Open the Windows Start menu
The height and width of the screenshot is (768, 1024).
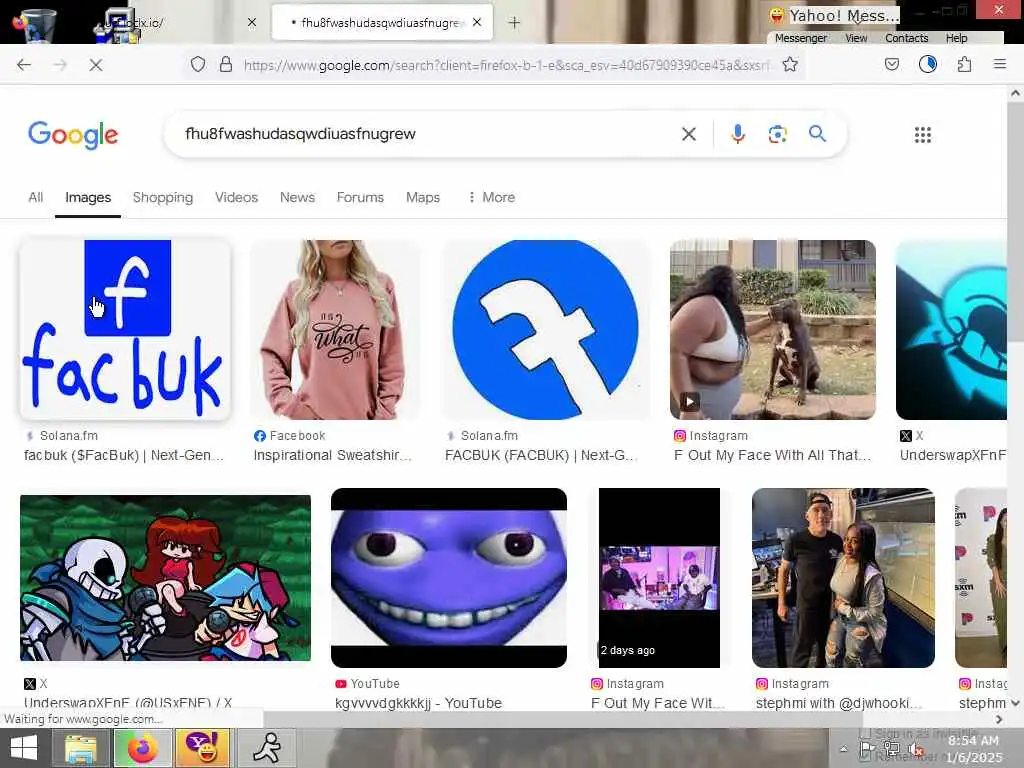[x=24, y=748]
